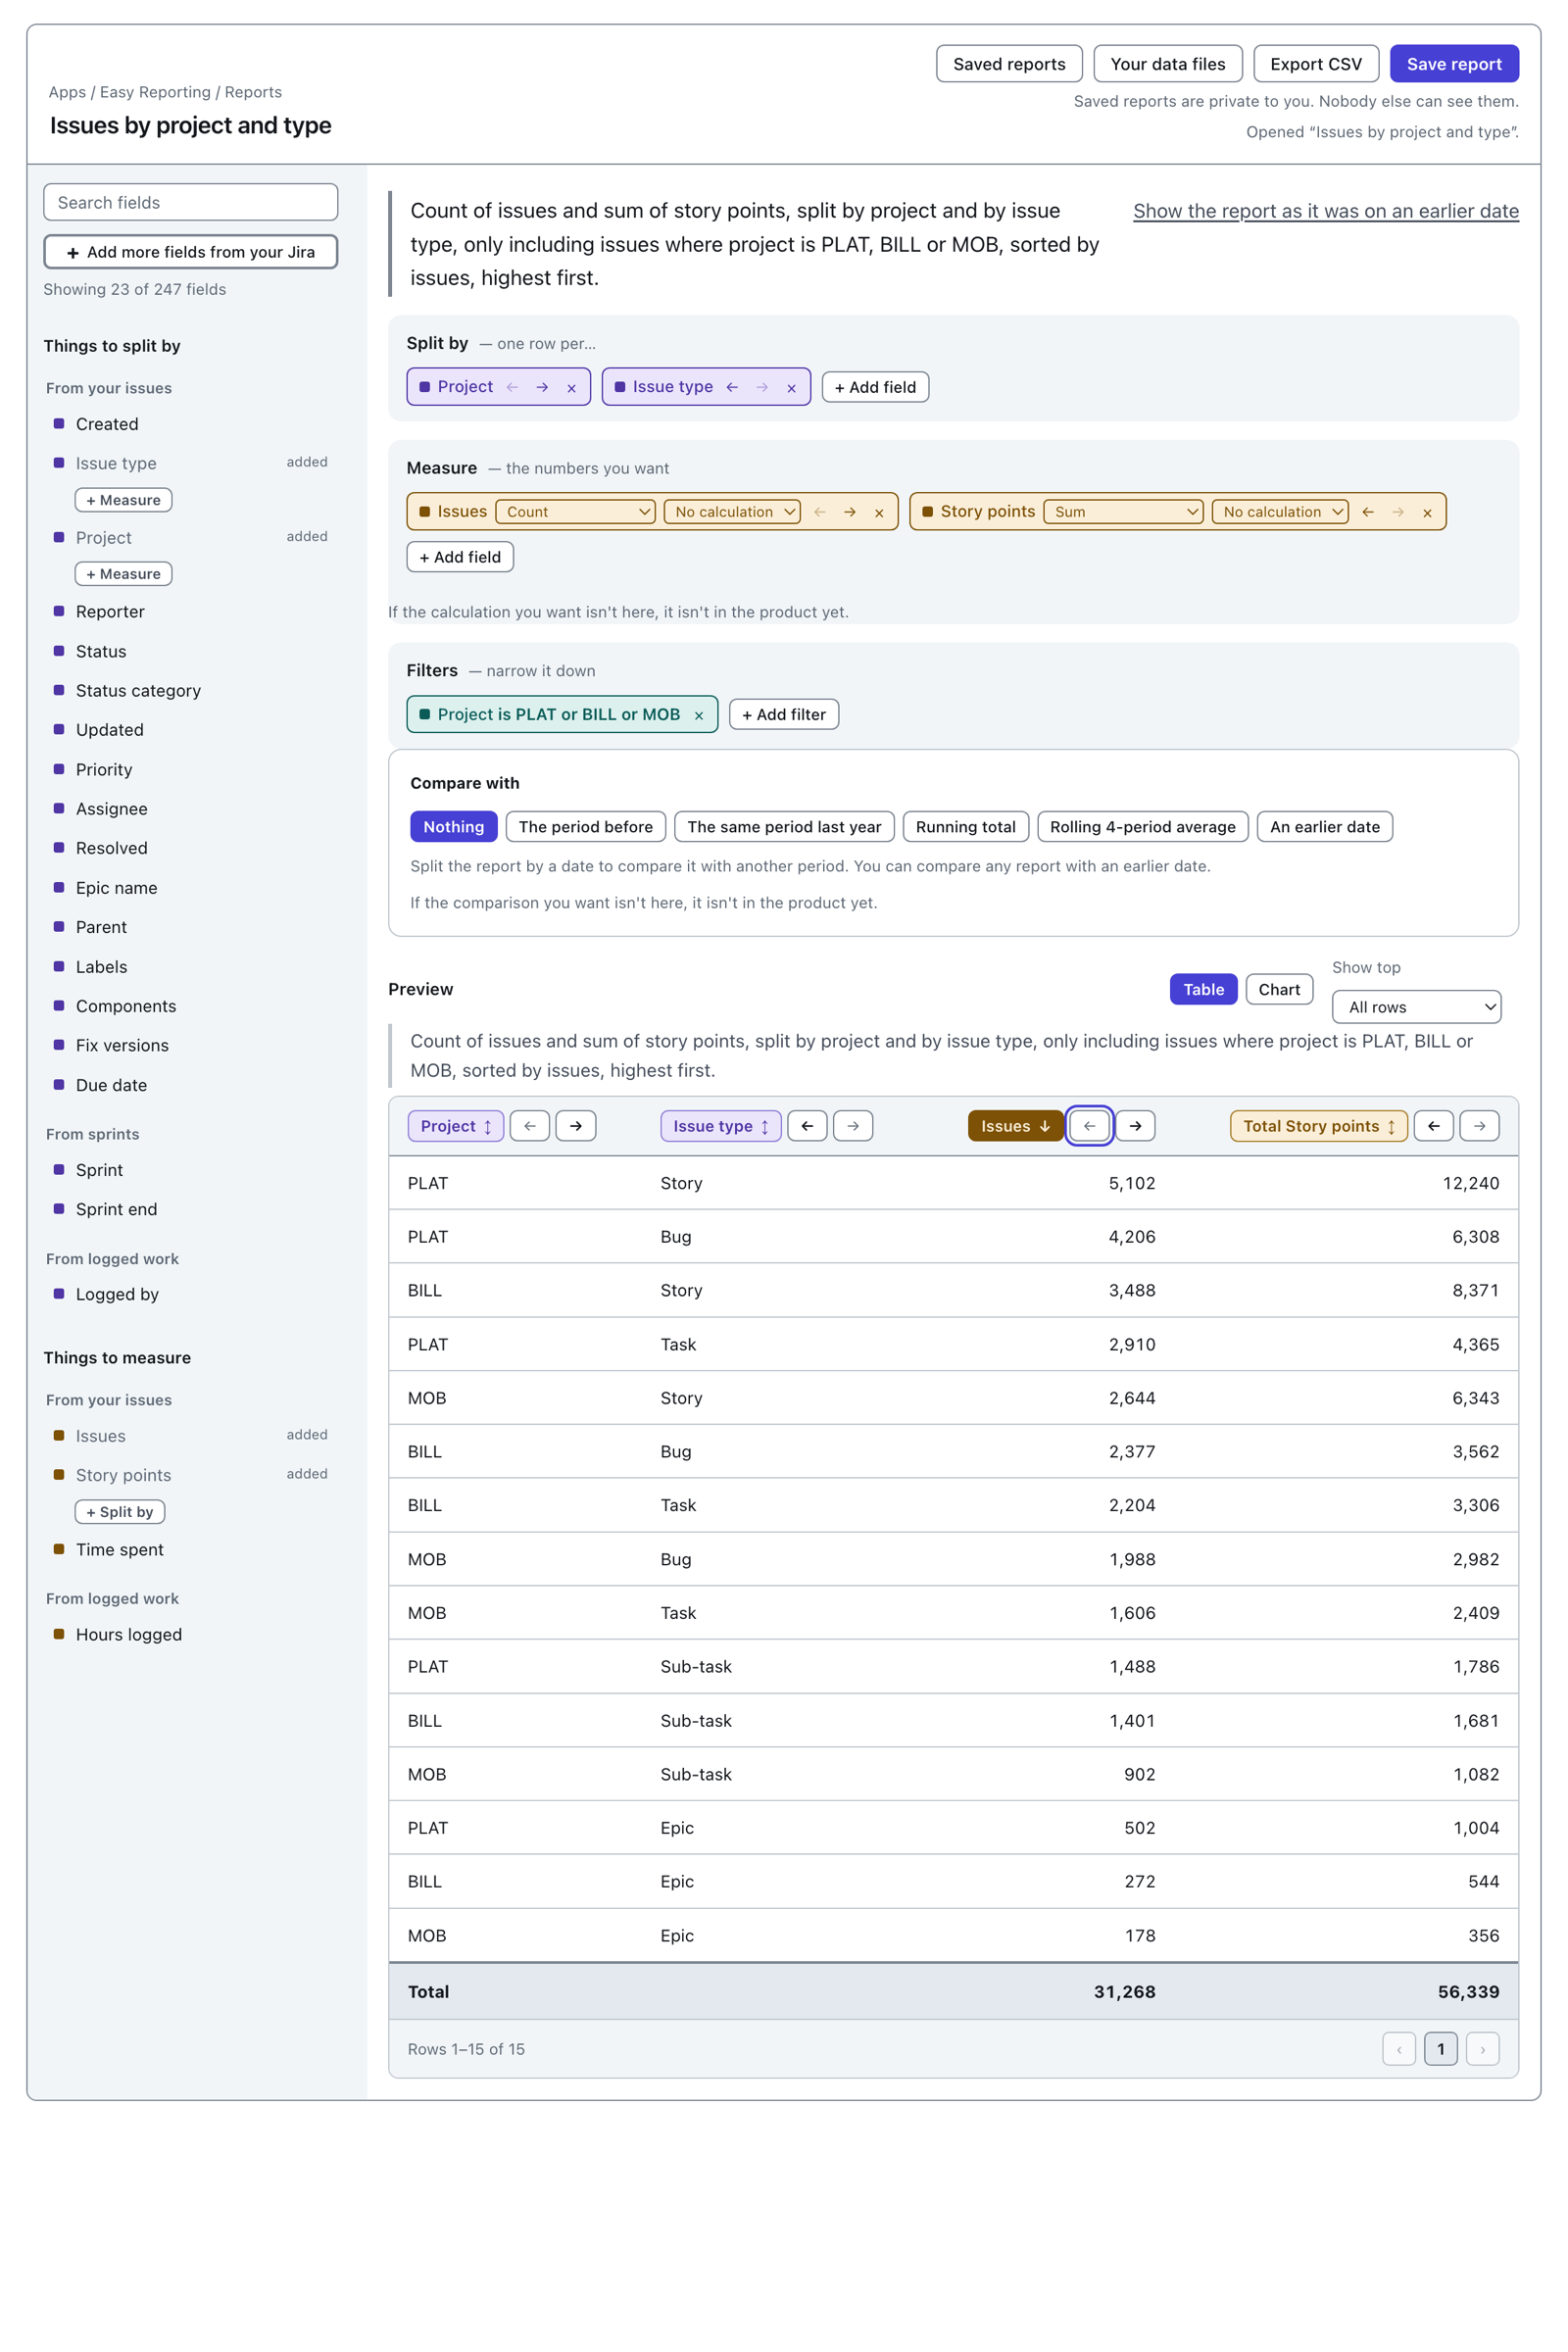Move Project split field right with arrow
1568x2352 pixels.
[542, 388]
